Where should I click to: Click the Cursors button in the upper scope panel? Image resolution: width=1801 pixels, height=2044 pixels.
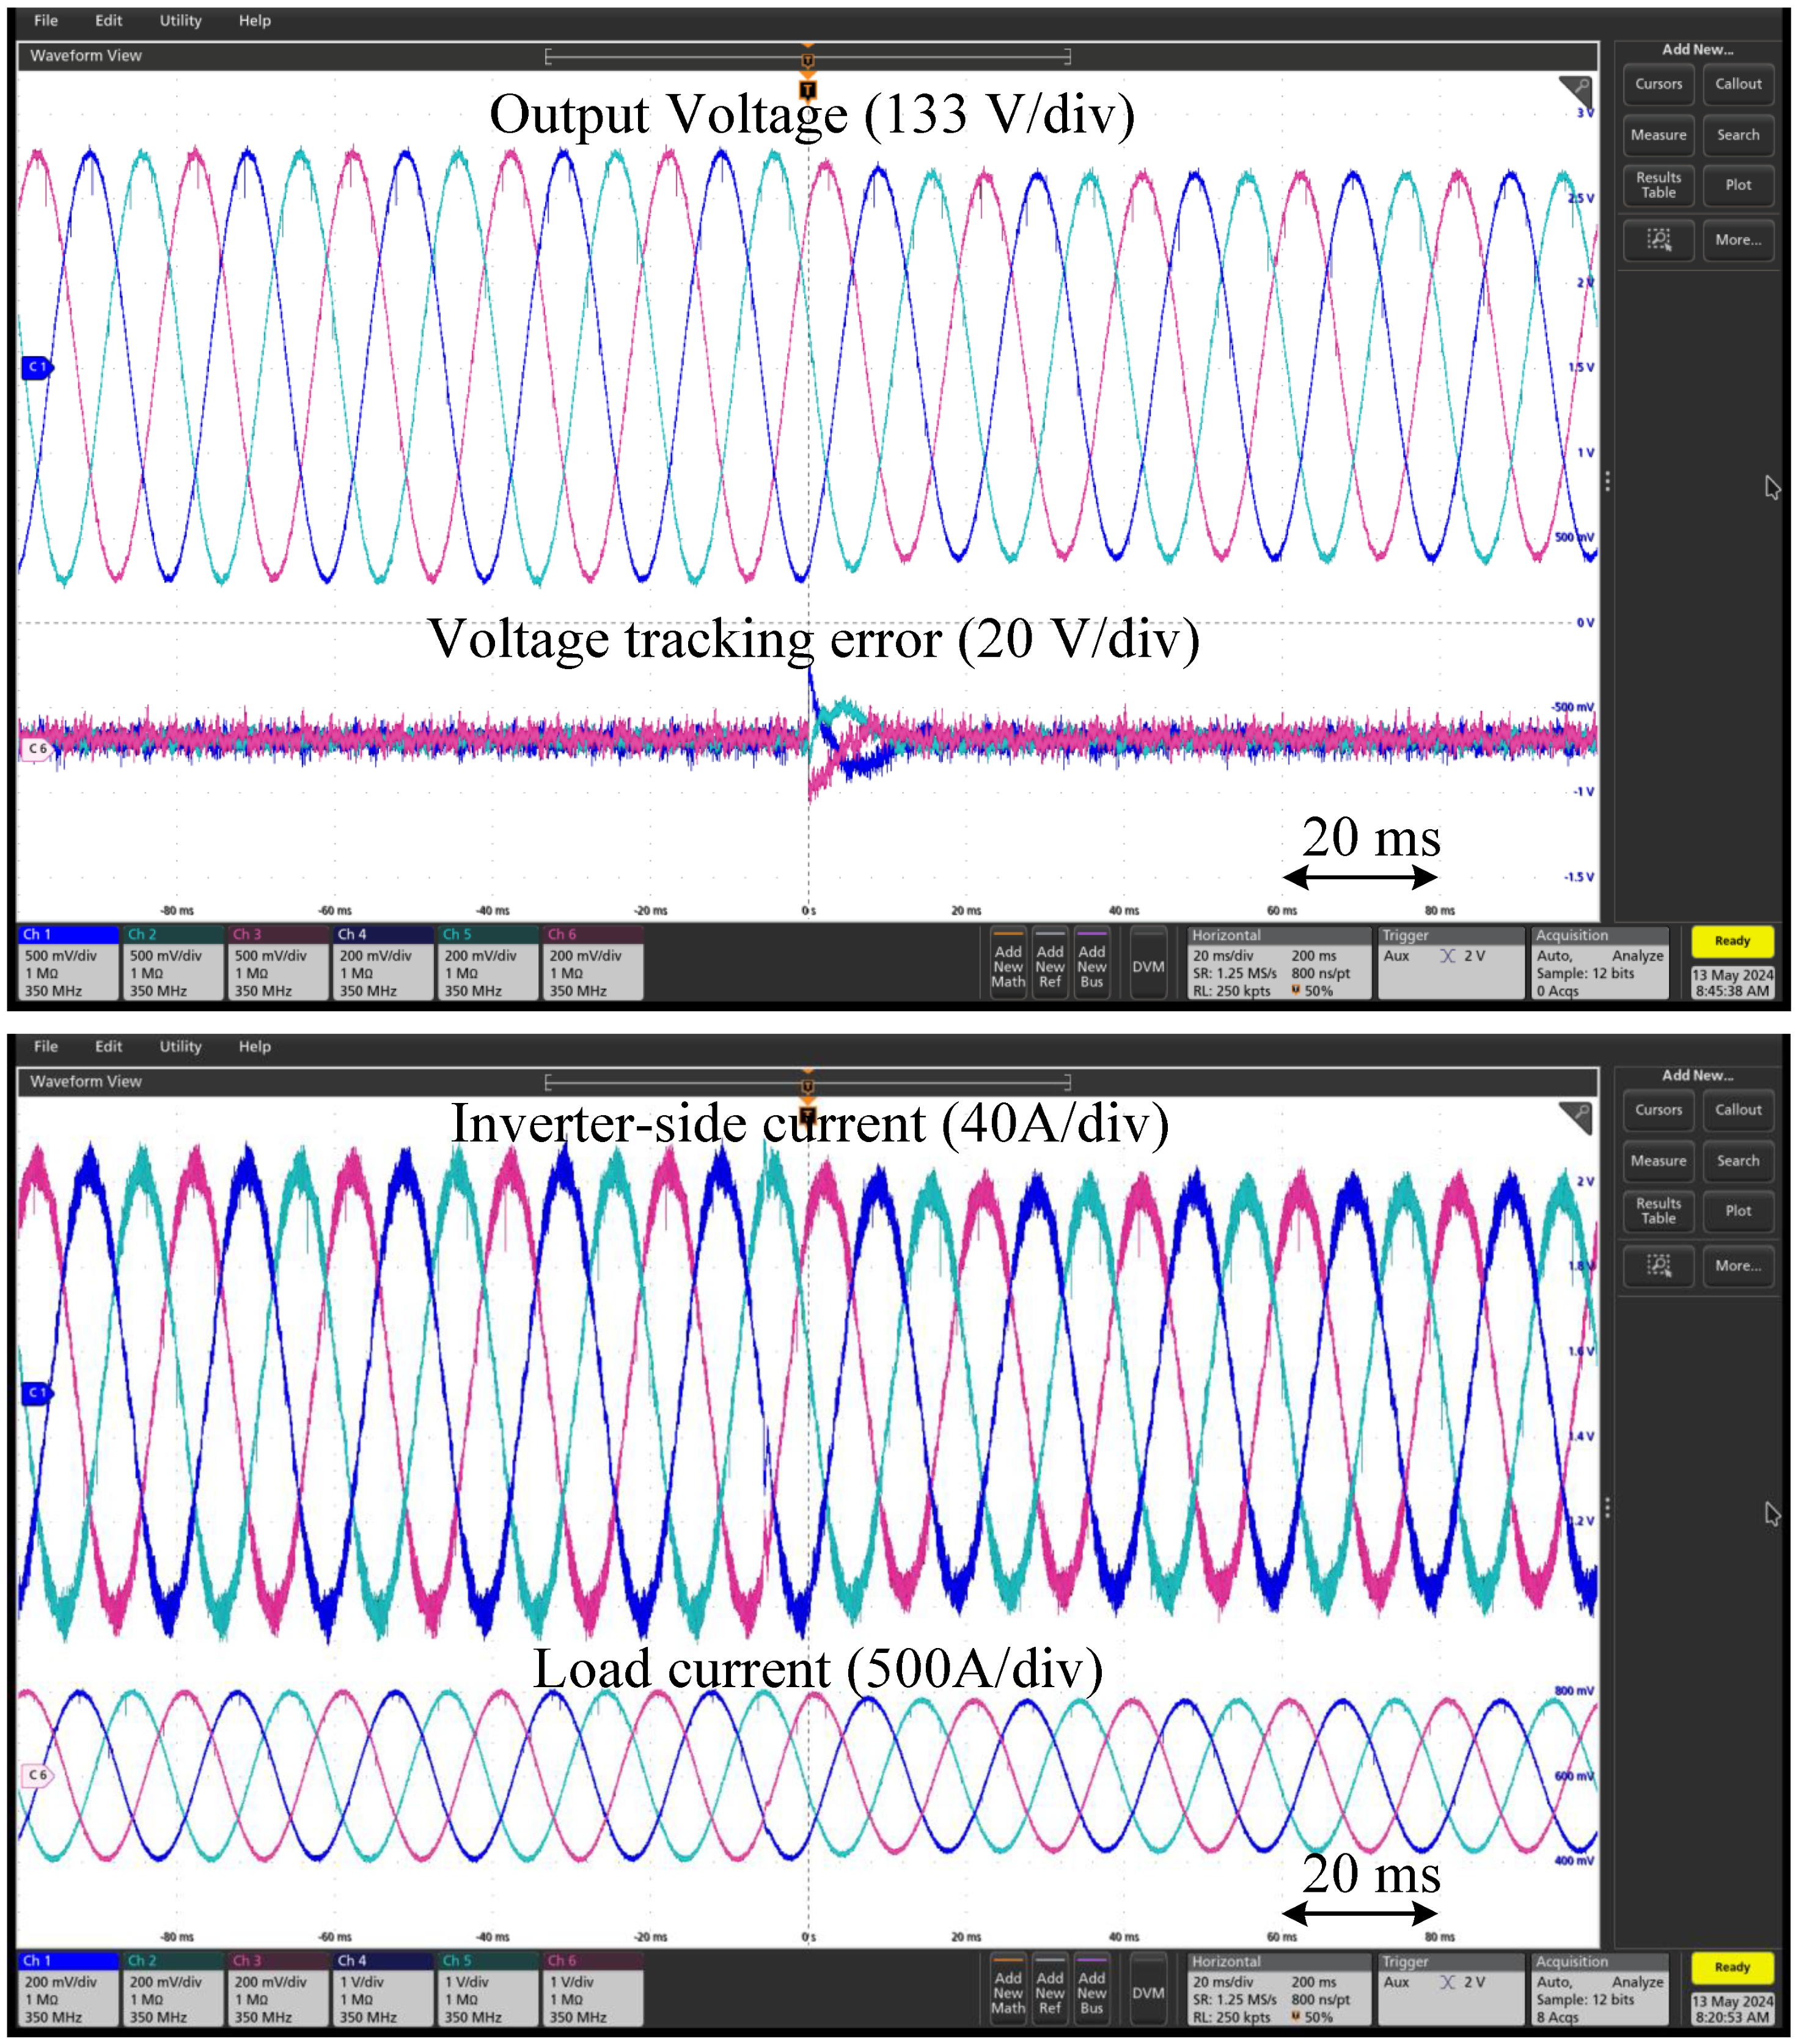tap(1658, 84)
